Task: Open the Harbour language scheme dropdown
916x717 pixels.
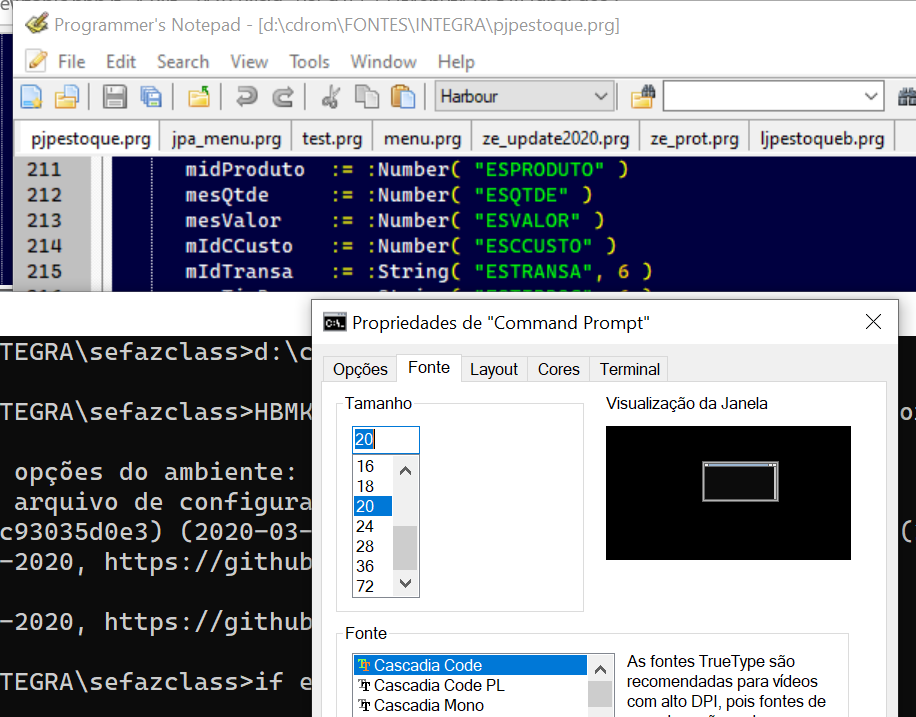Action: [x=601, y=97]
